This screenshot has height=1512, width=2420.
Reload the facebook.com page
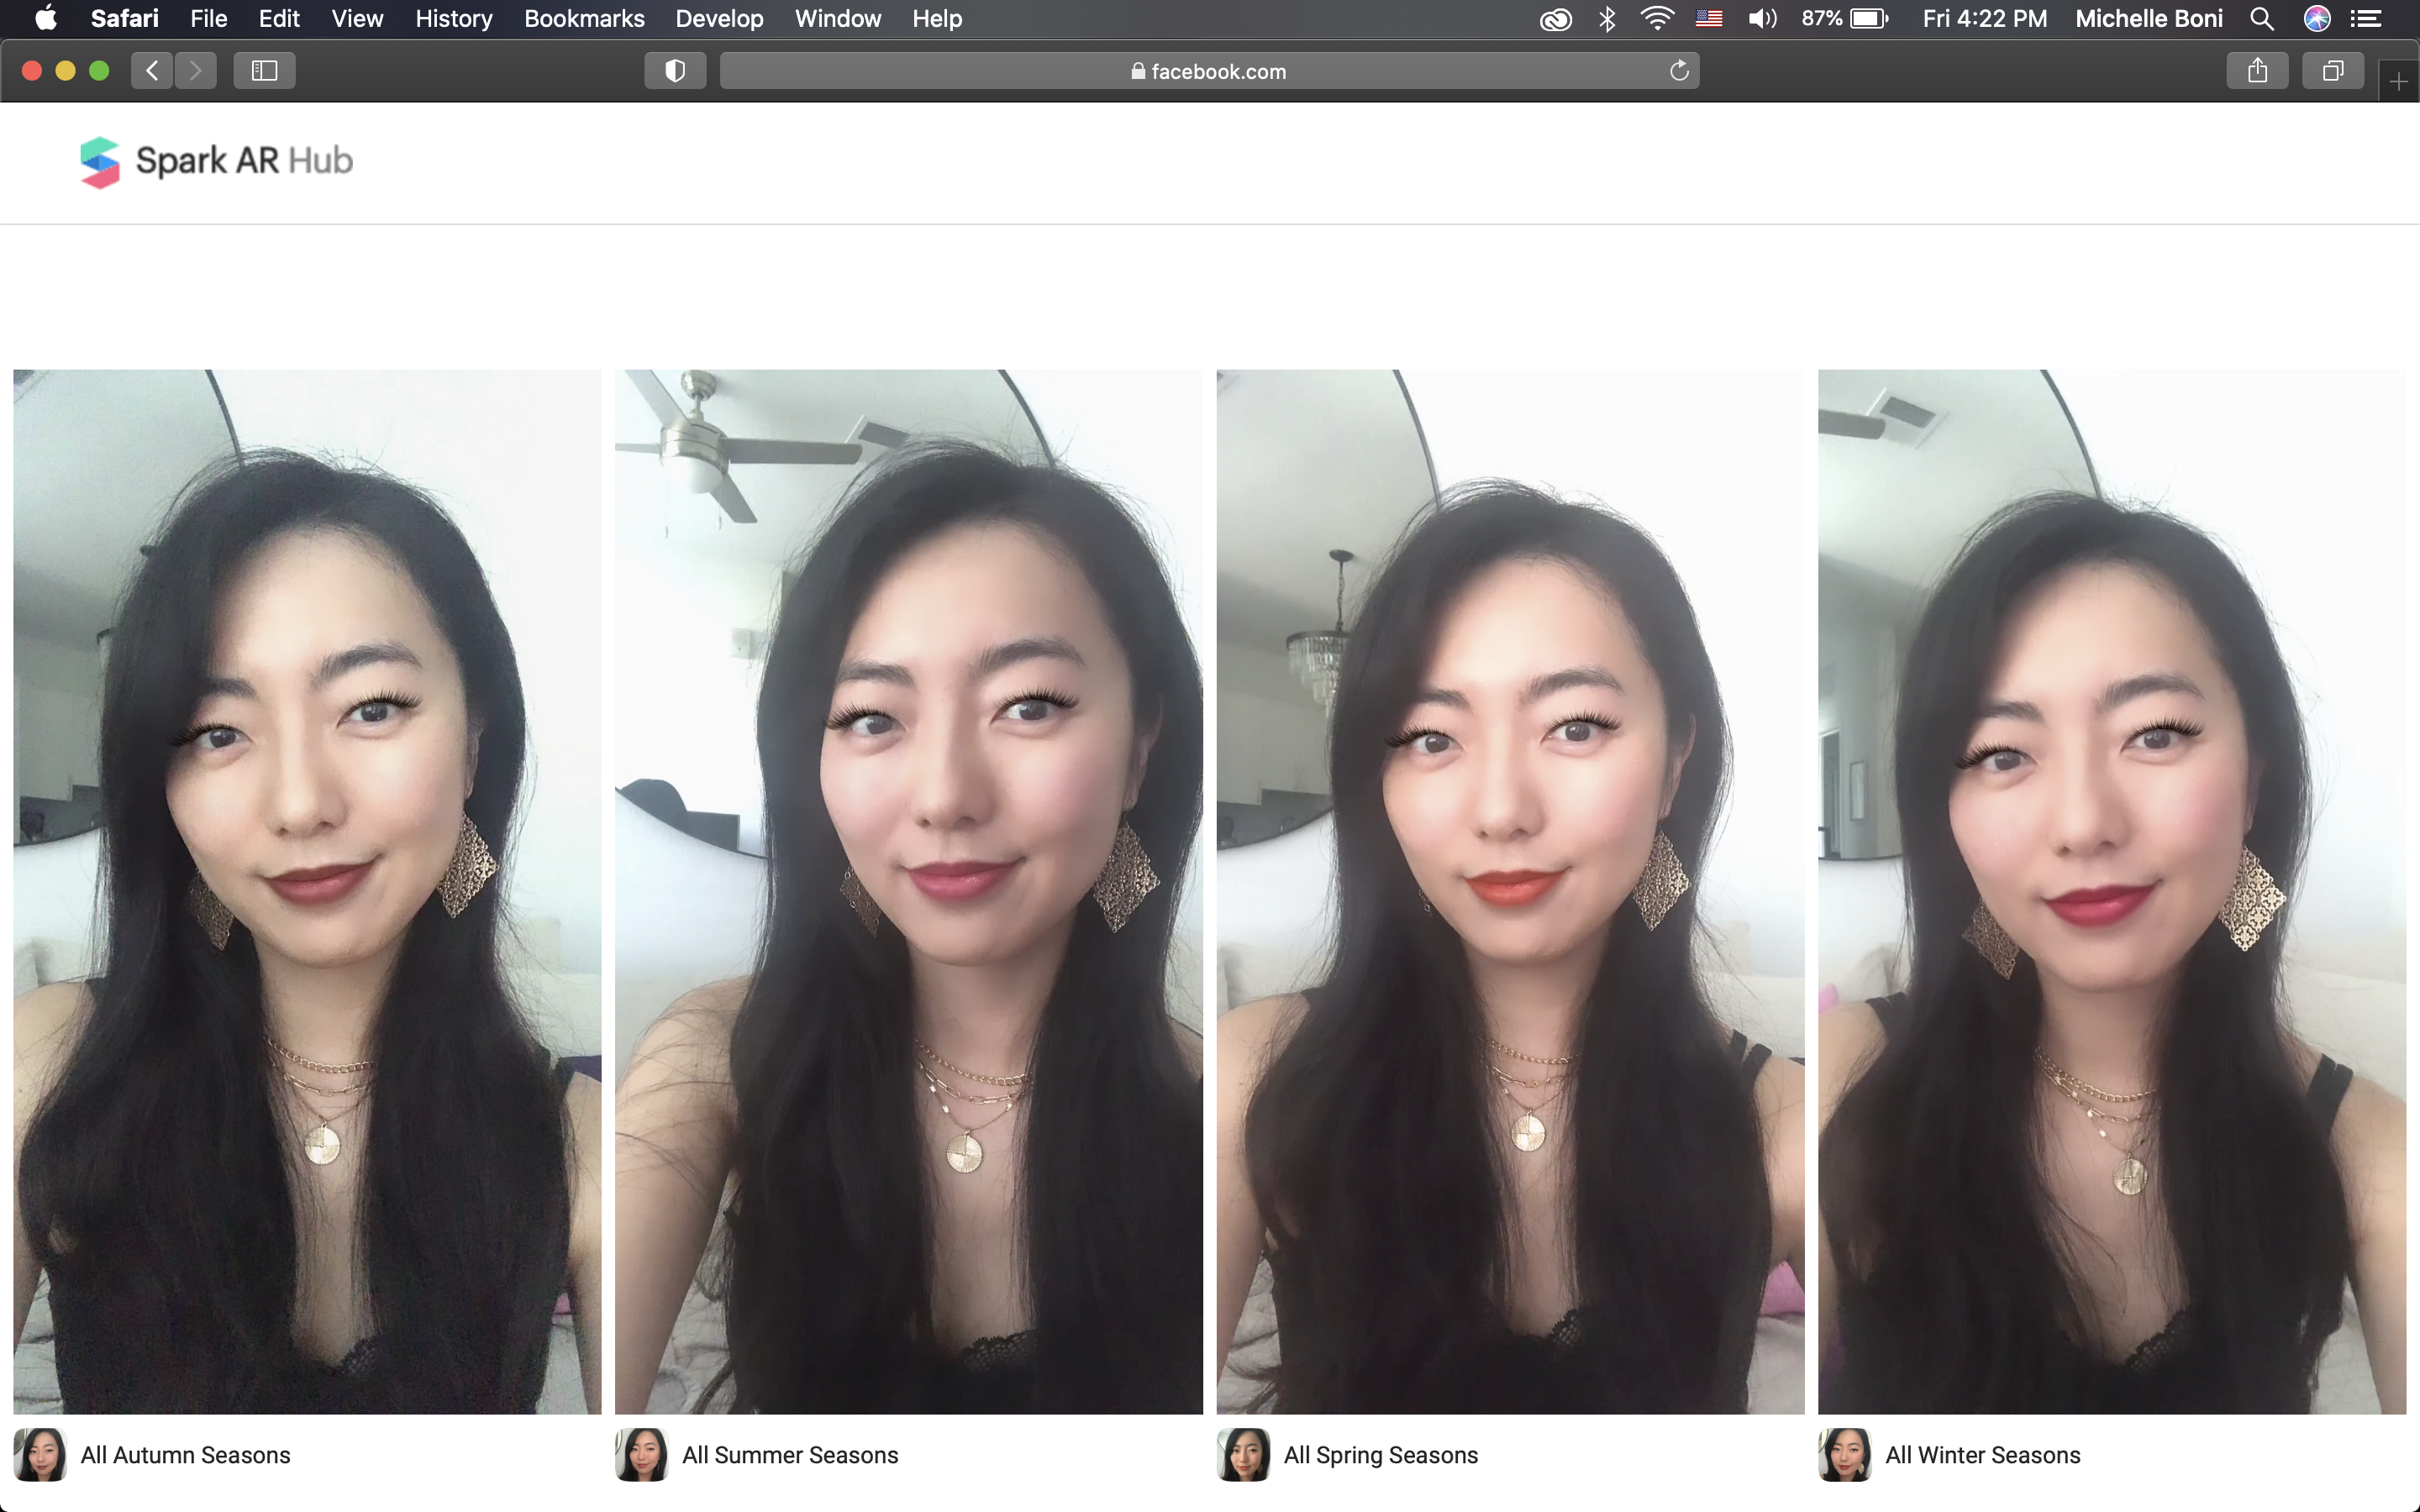pyautogui.click(x=1679, y=71)
